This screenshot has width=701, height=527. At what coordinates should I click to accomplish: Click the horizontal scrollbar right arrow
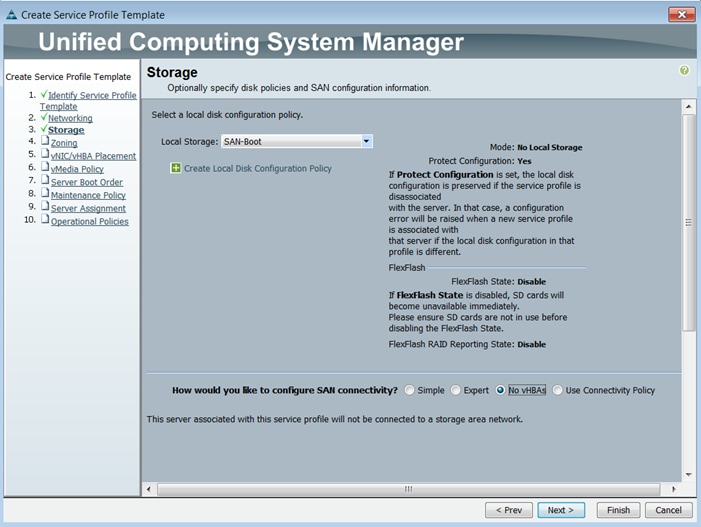(x=673, y=489)
